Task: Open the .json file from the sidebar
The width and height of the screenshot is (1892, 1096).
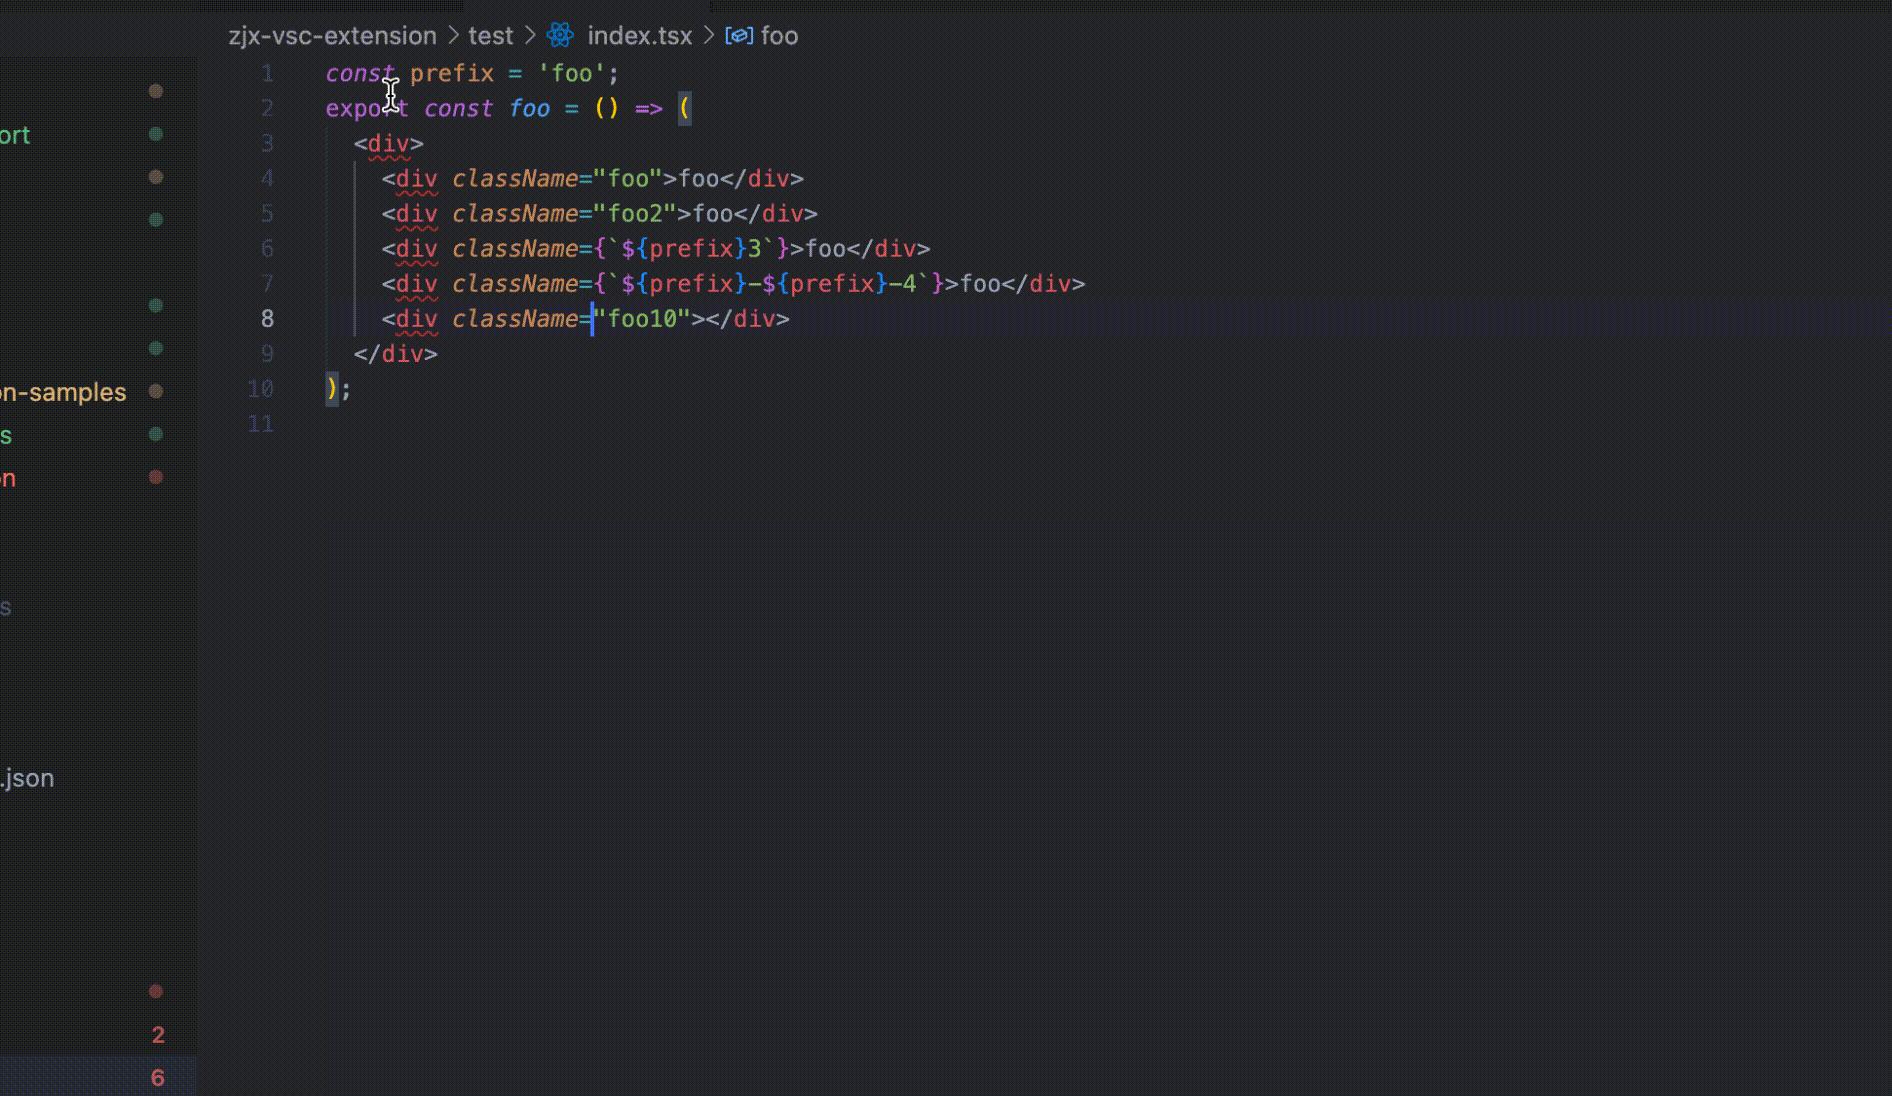Action: coord(28,777)
